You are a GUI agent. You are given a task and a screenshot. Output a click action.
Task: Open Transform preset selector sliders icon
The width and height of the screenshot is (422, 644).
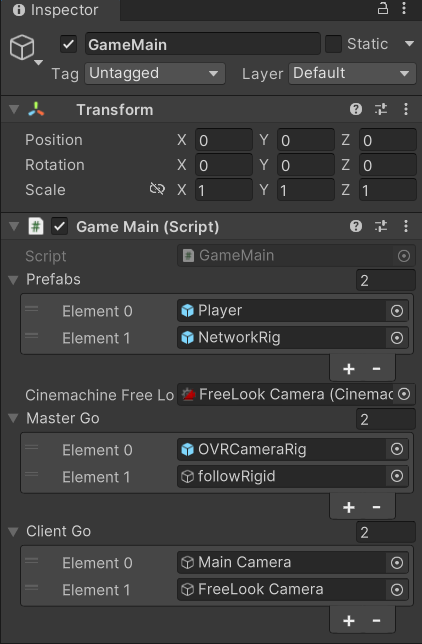(381, 109)
